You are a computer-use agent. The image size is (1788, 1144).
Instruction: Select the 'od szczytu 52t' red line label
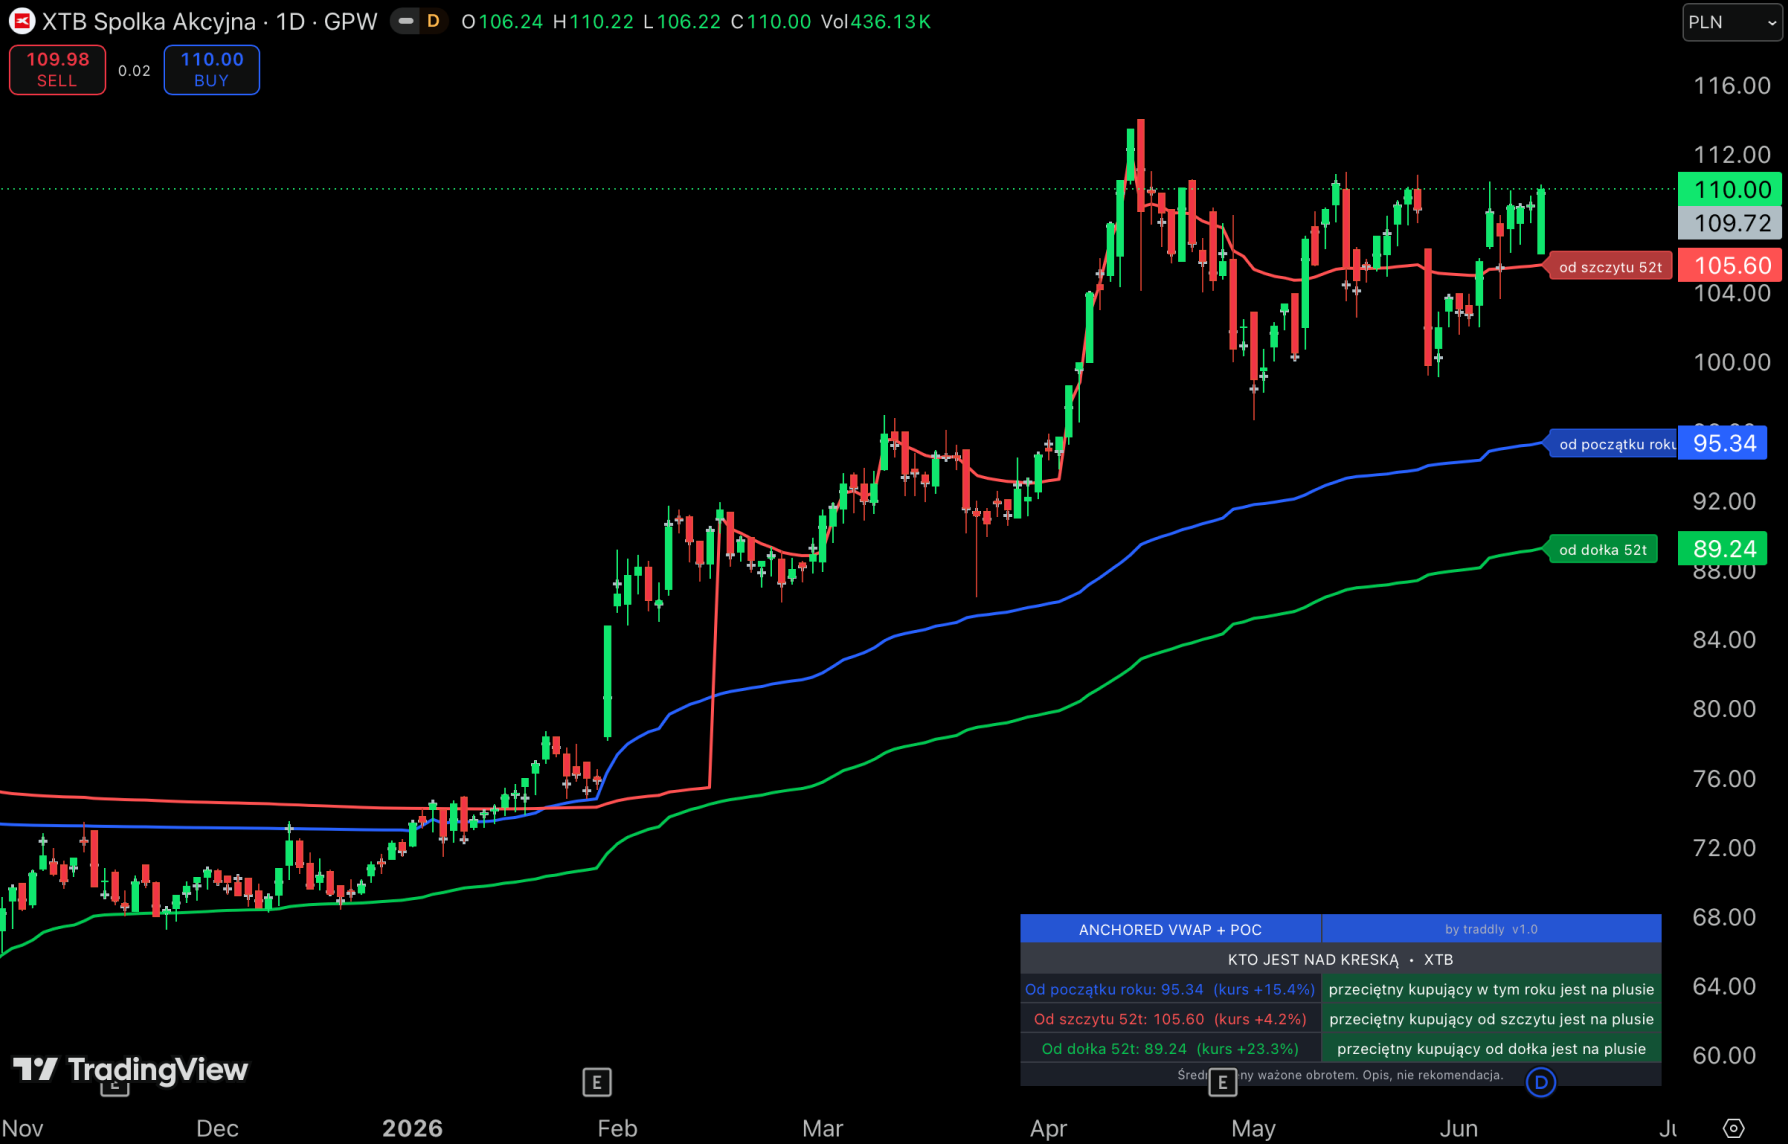tap(1609, 267)
